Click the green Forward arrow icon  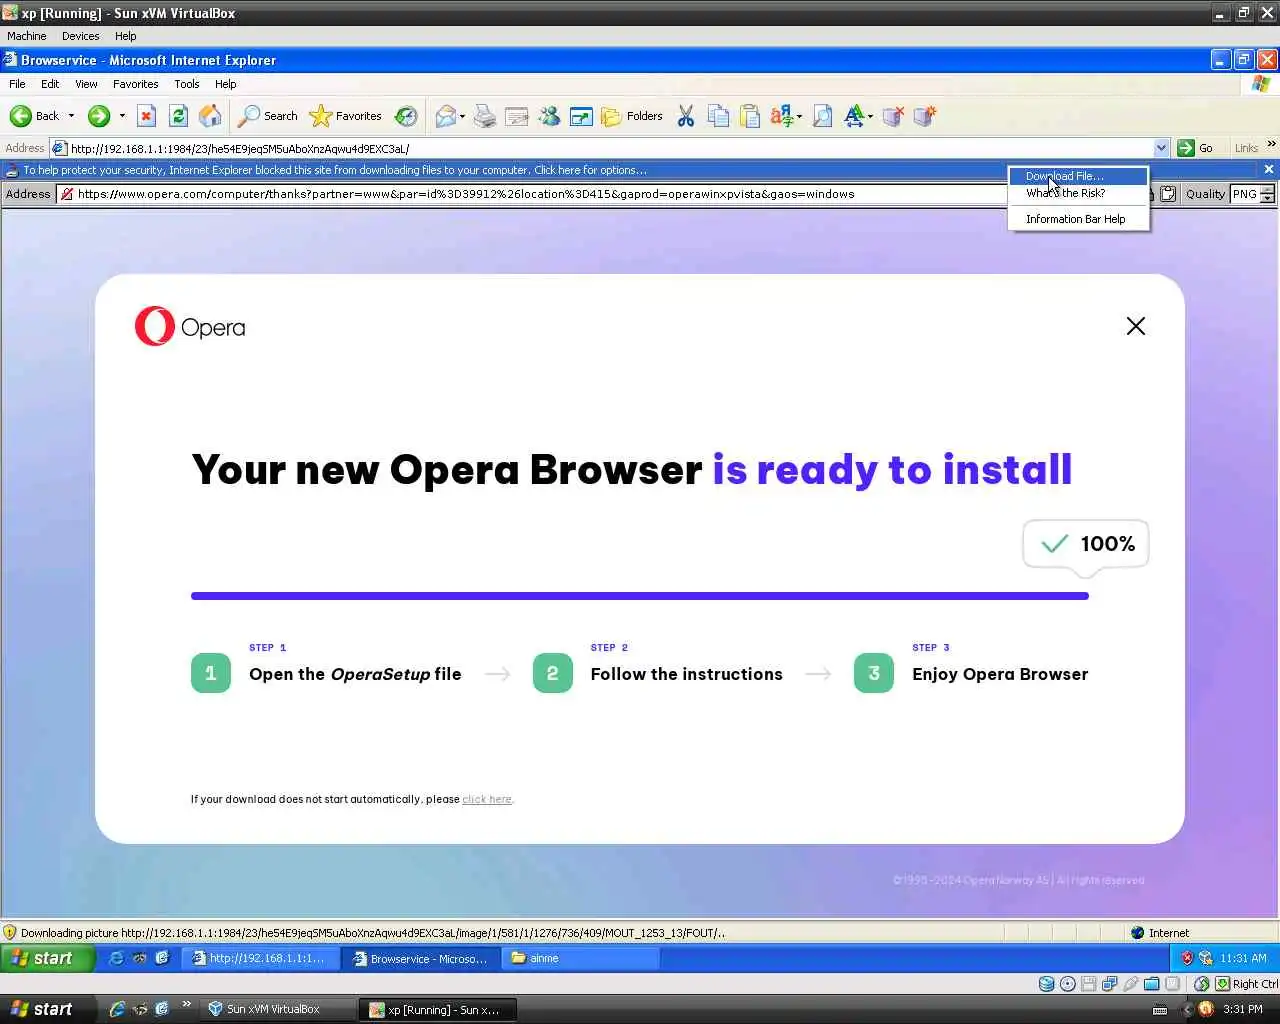pyautogui.click(x=98, y=116)
